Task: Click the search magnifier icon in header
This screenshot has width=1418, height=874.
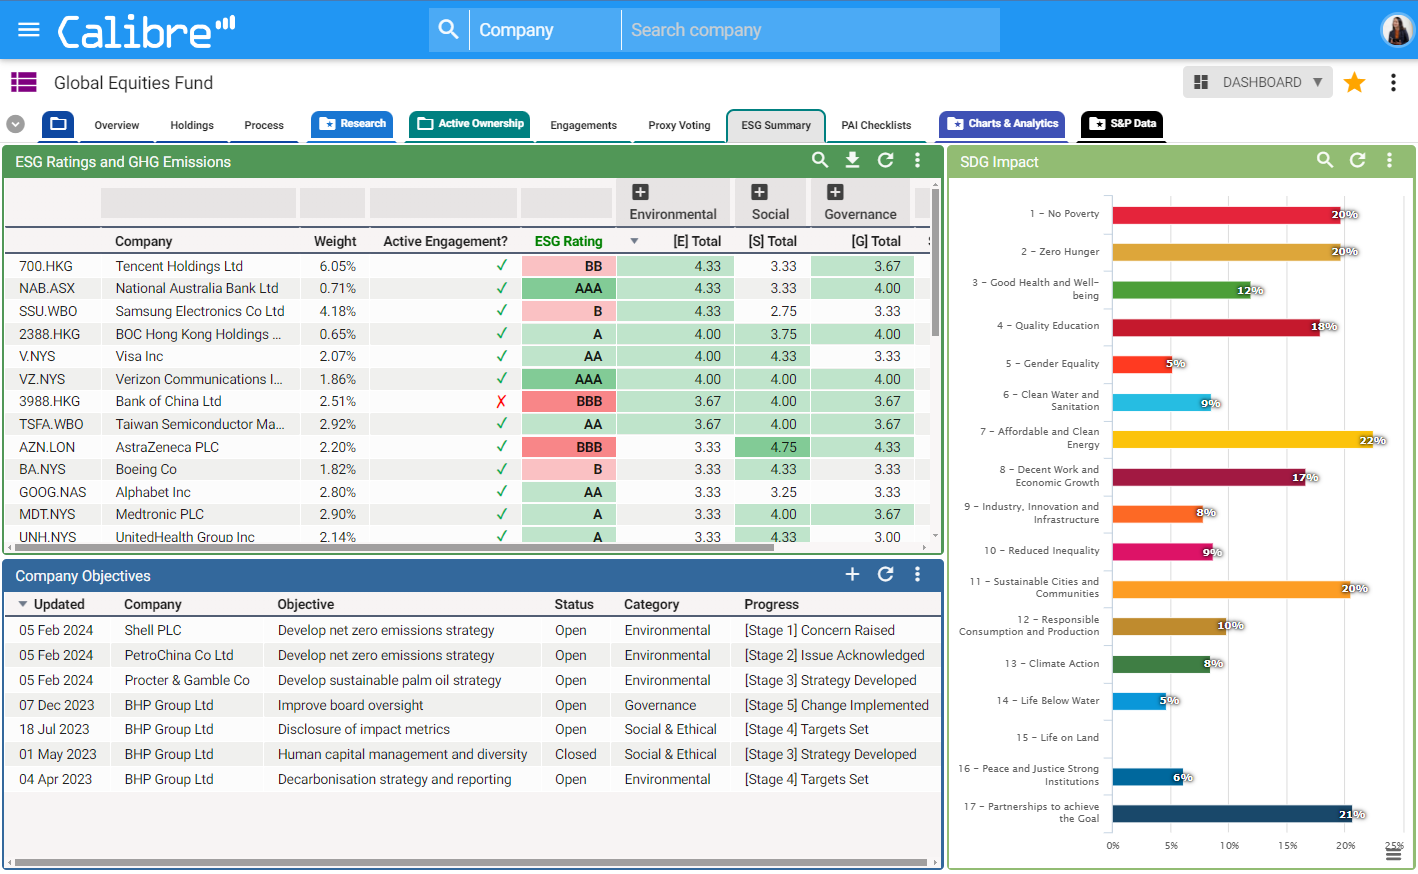Action: point(449,30)
